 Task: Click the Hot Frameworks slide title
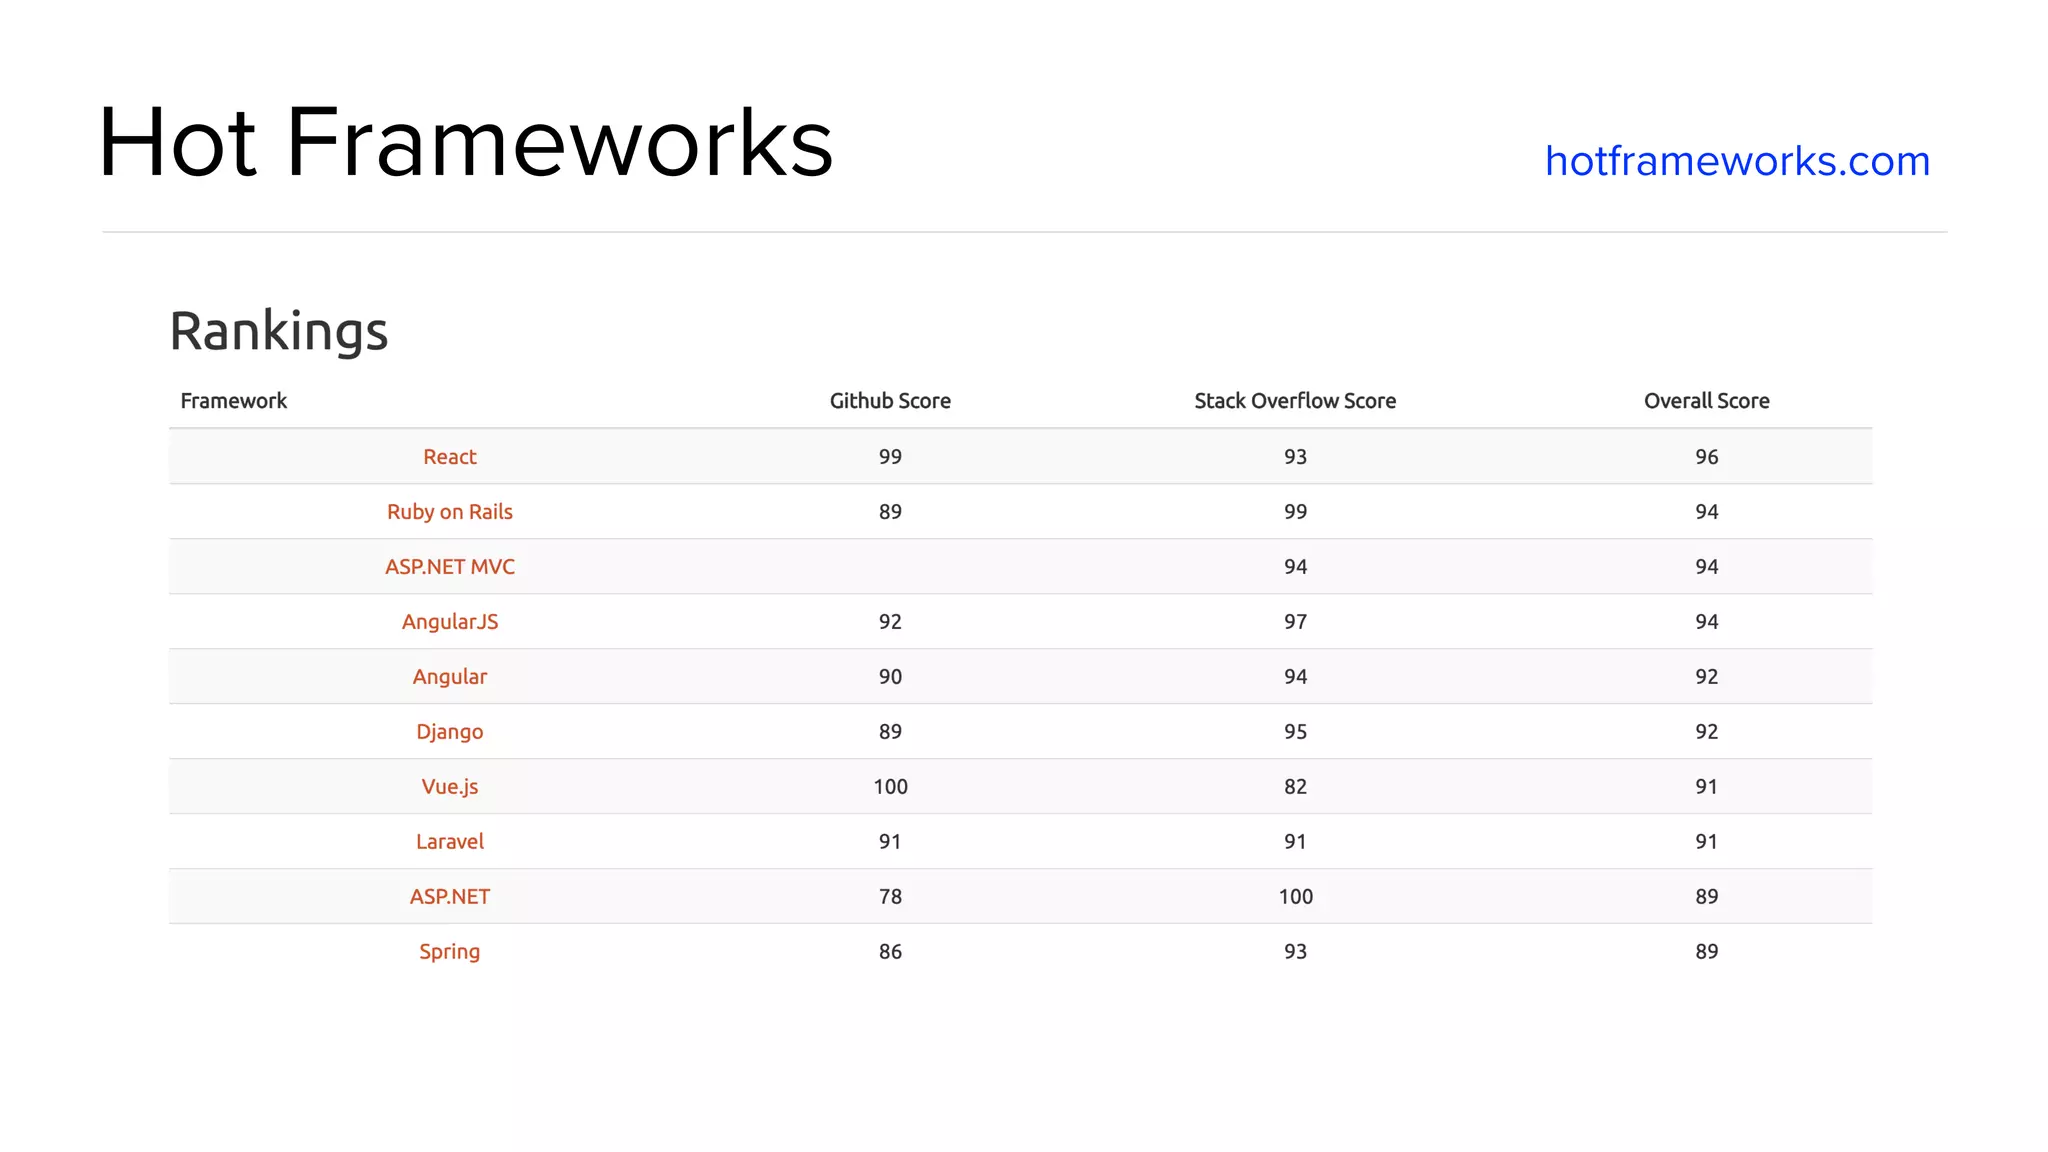click(465, 143)
